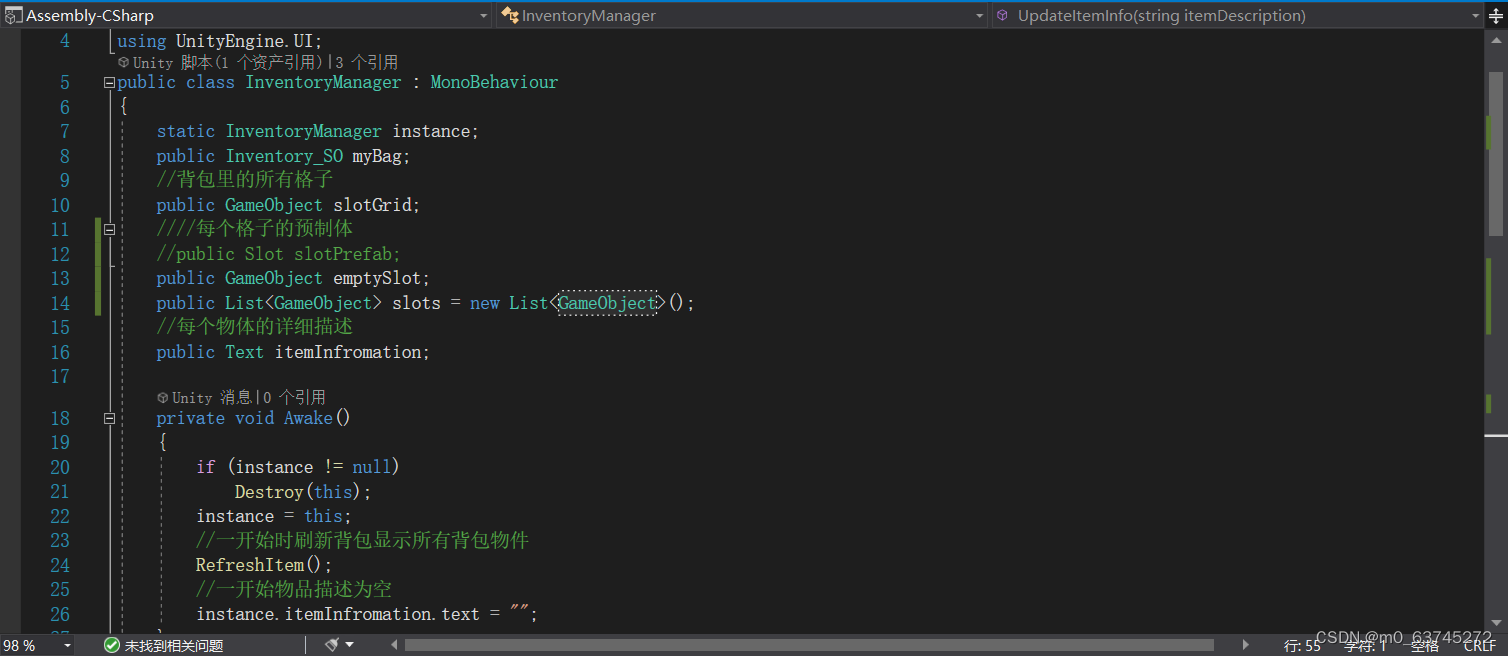Click the 'slotGrid' field name
The height and width of the screenshot is (656, 1508).
372,205
